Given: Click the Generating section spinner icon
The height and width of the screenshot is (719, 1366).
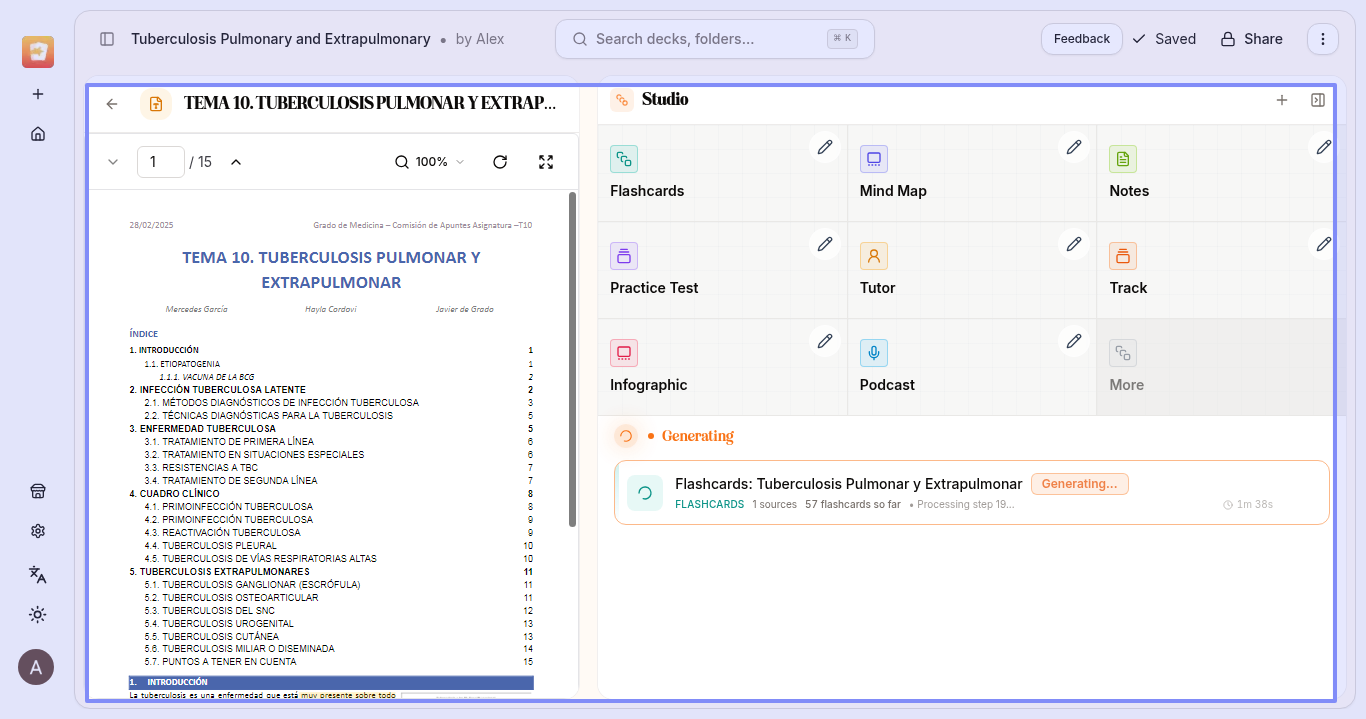Looking at the screenshot, I should click(626, 436).
